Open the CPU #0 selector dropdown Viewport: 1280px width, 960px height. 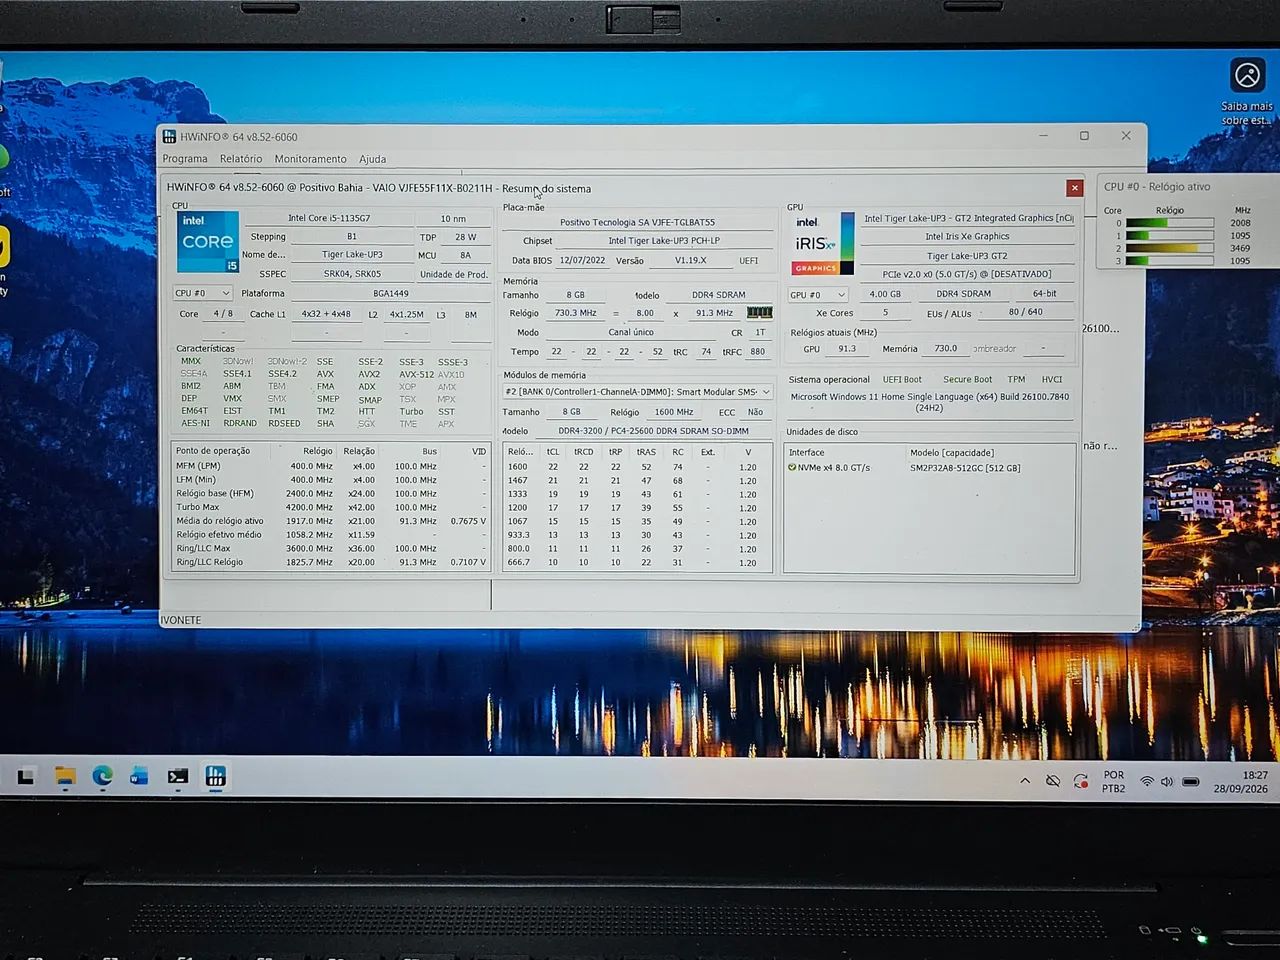(x=203, y=293)
